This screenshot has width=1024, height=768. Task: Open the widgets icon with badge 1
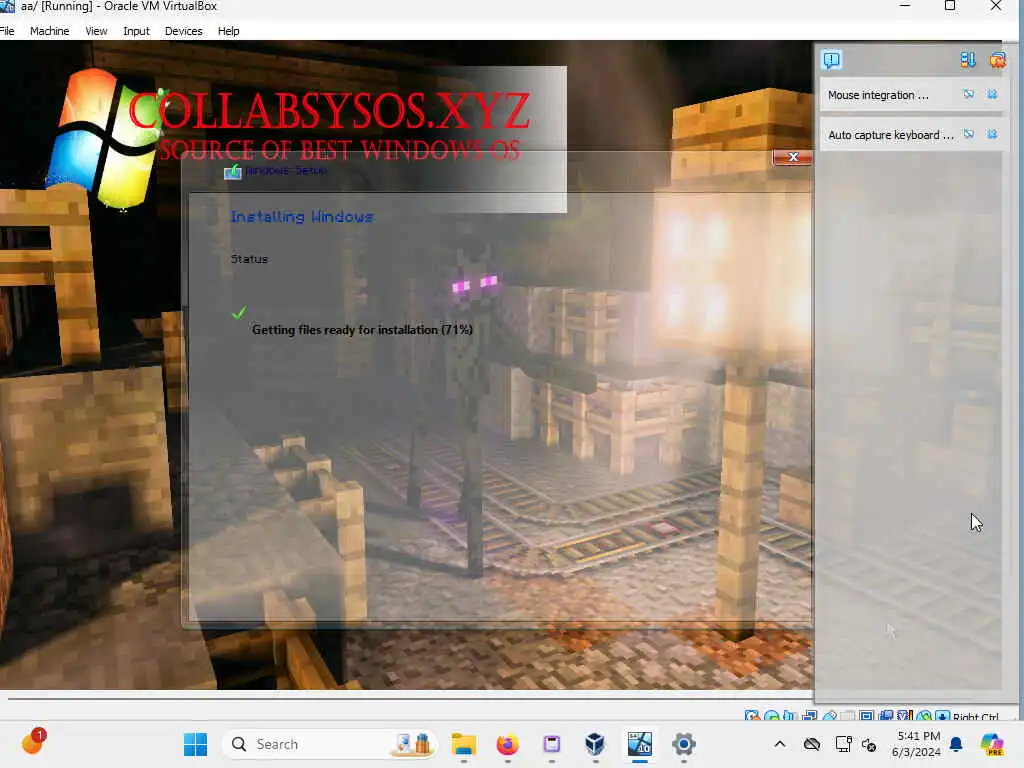coord(33,743)
